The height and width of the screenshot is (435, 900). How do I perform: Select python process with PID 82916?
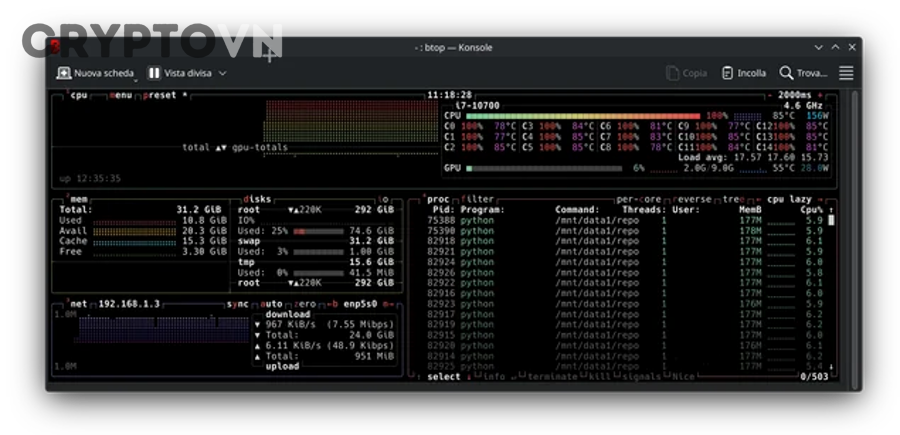pyautogui.click(x=624, y=293)
